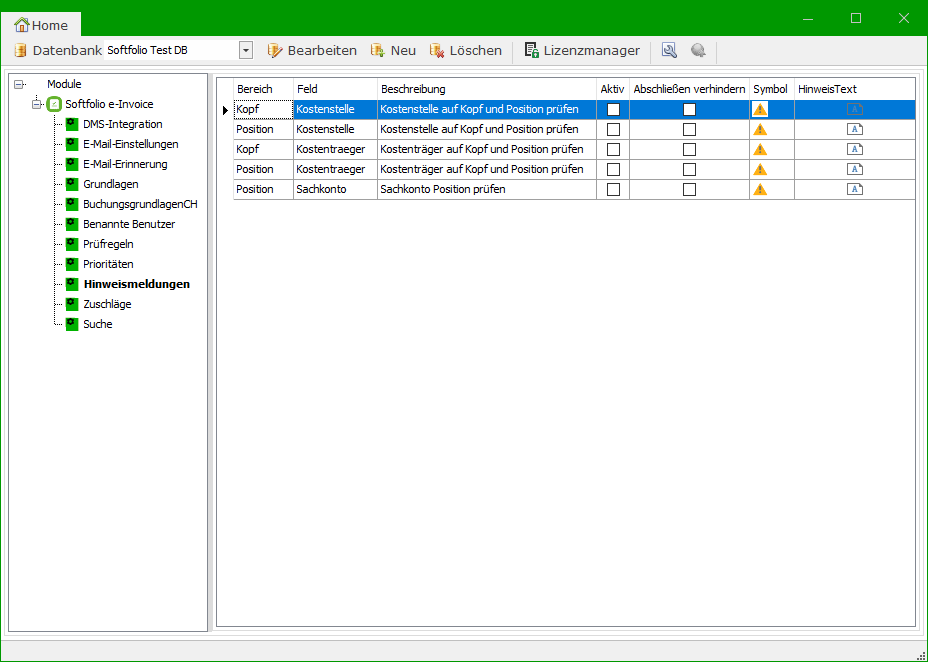This screenshot has height=662, width=928.
Task: Open the Datenbank dropdown list
Action: (x=246, y=50)
